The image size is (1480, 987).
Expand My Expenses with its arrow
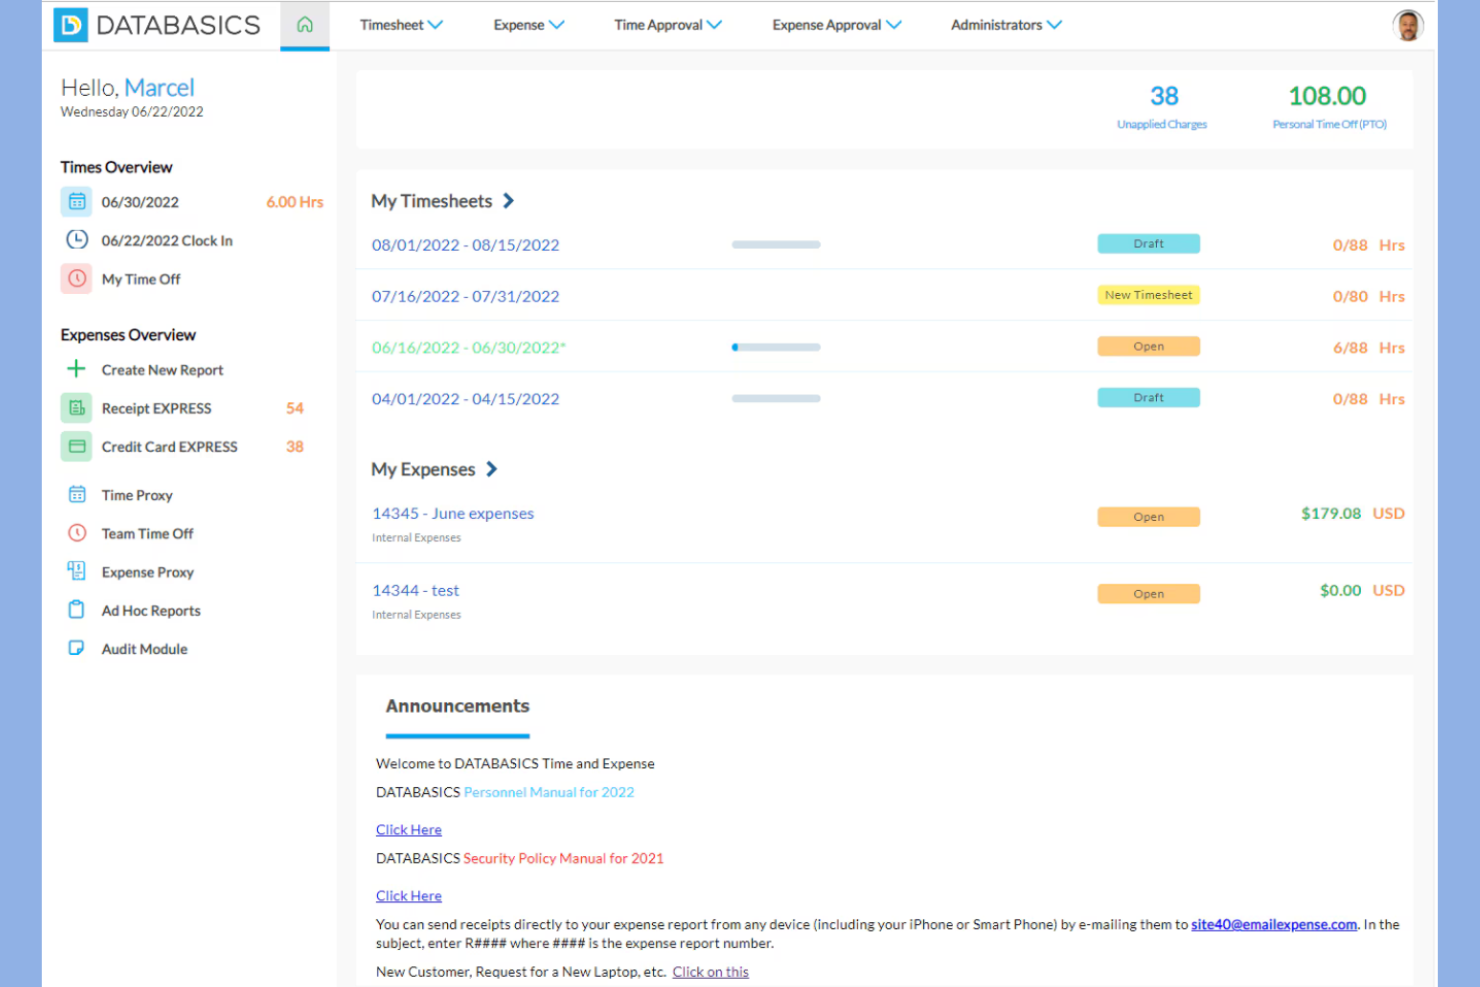pyautogui.click(x=491, y=469)
